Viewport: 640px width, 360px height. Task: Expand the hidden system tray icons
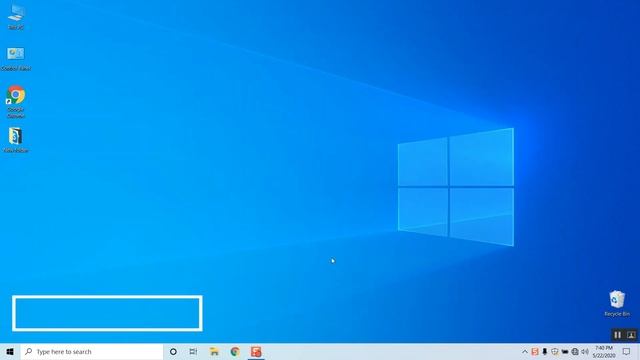(x=525, y=351)
